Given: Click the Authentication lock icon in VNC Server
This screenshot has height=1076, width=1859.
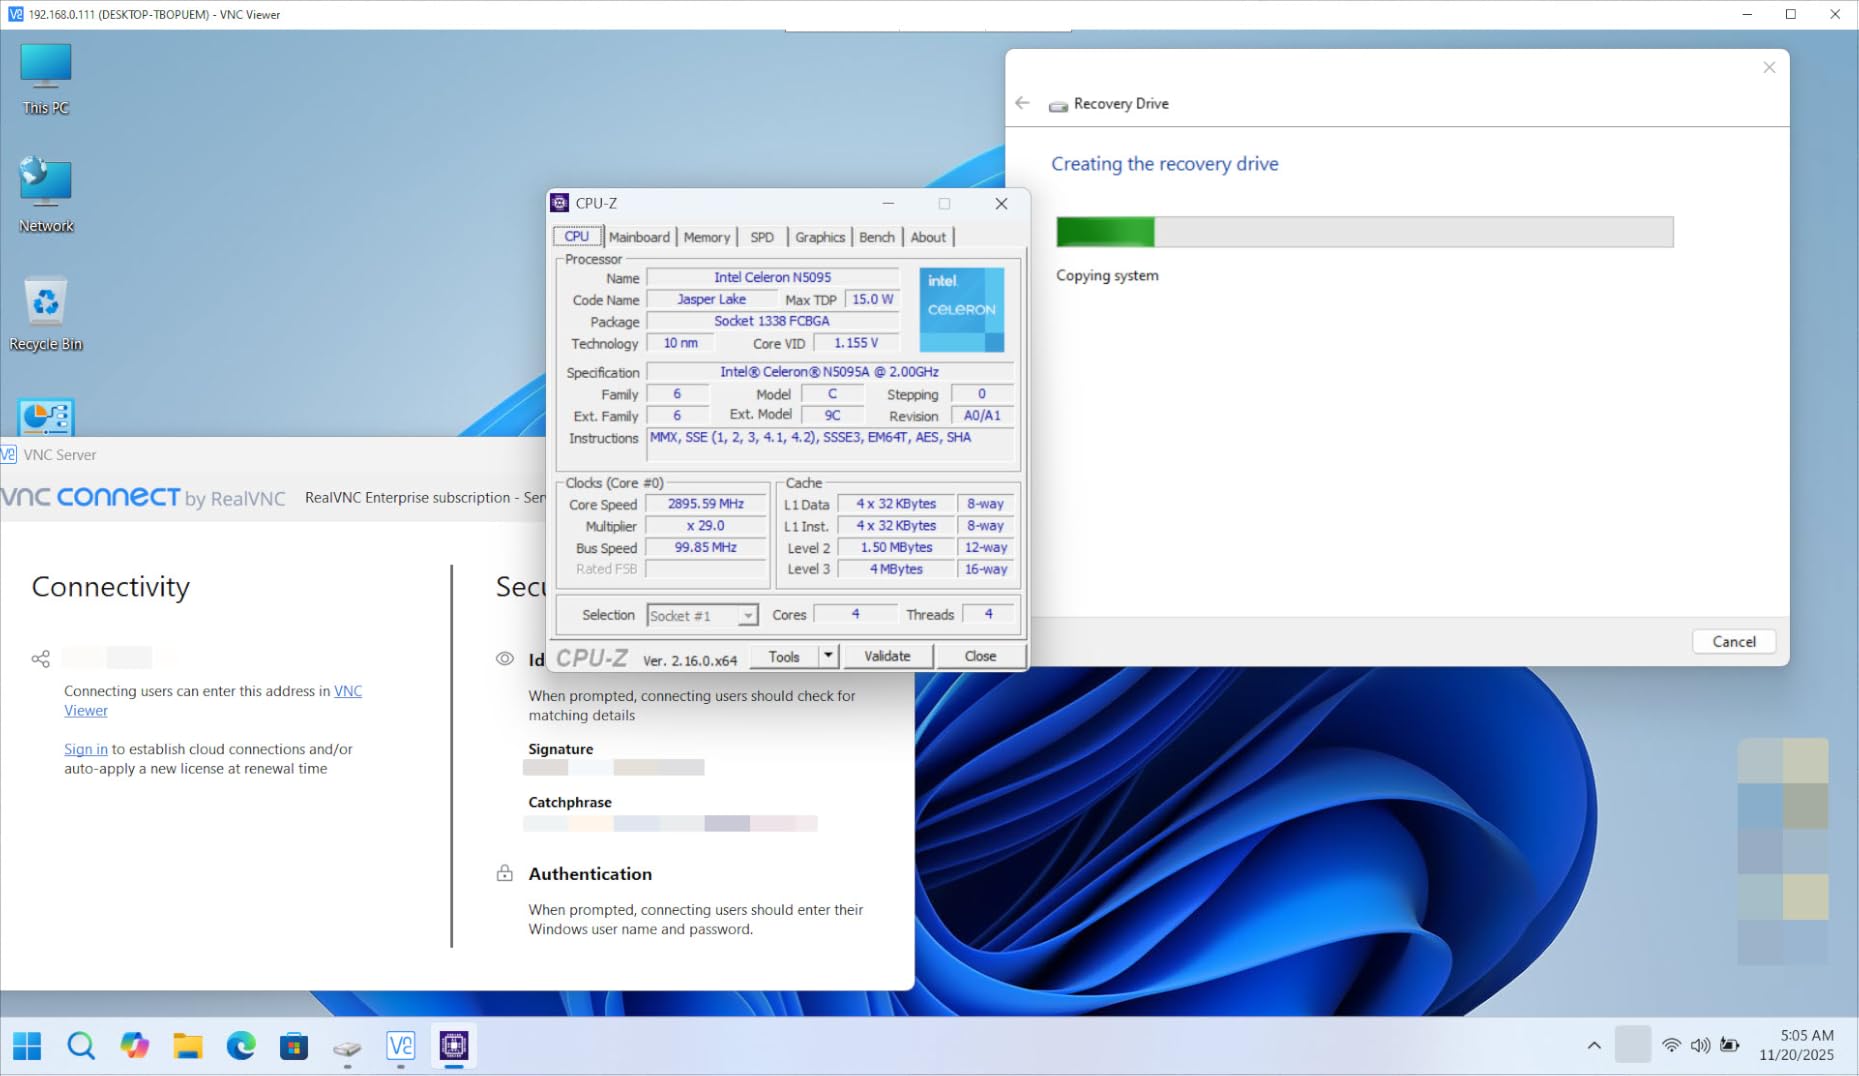Looking at the screenshot, I should coord(505,873).
